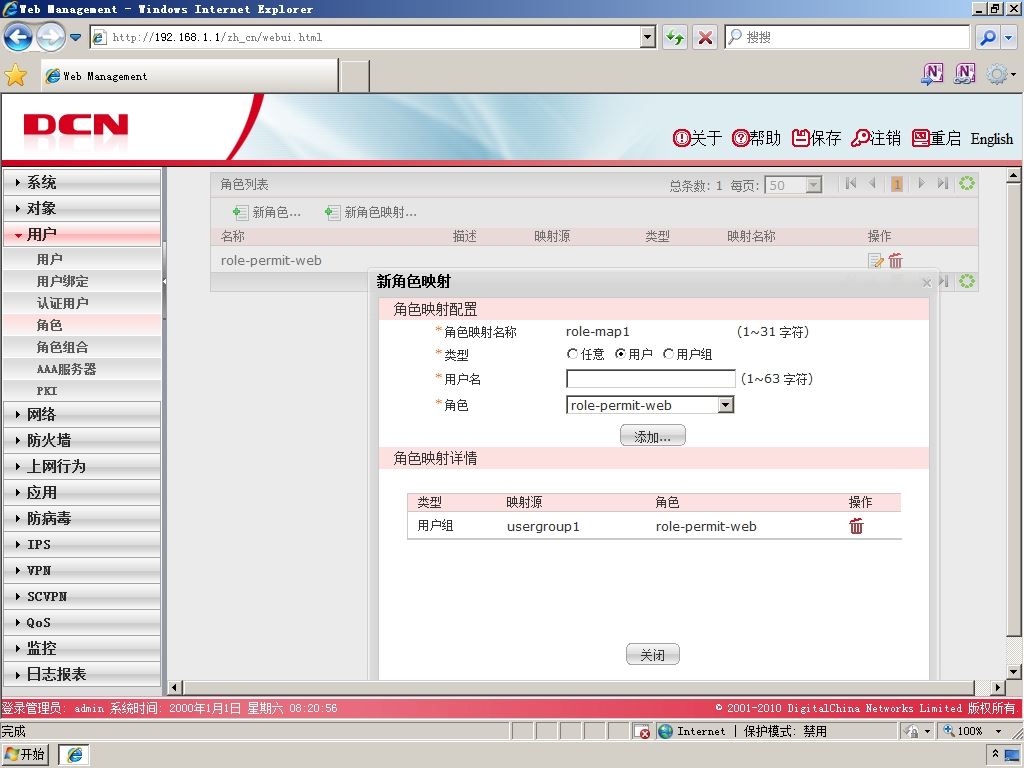
Task: Expand the 日志报表 menu section
Action: point(82,674)
